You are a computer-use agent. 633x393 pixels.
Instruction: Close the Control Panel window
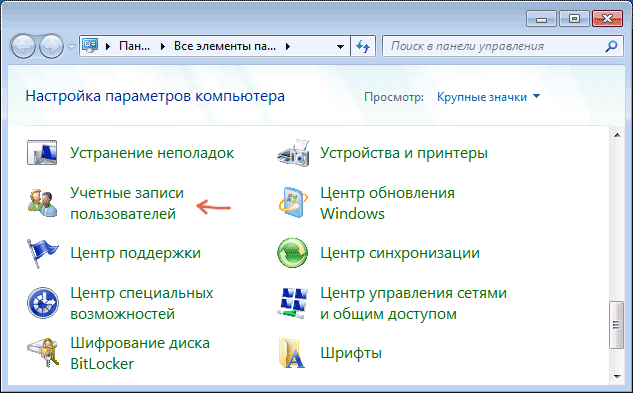[x=607, y=19]
